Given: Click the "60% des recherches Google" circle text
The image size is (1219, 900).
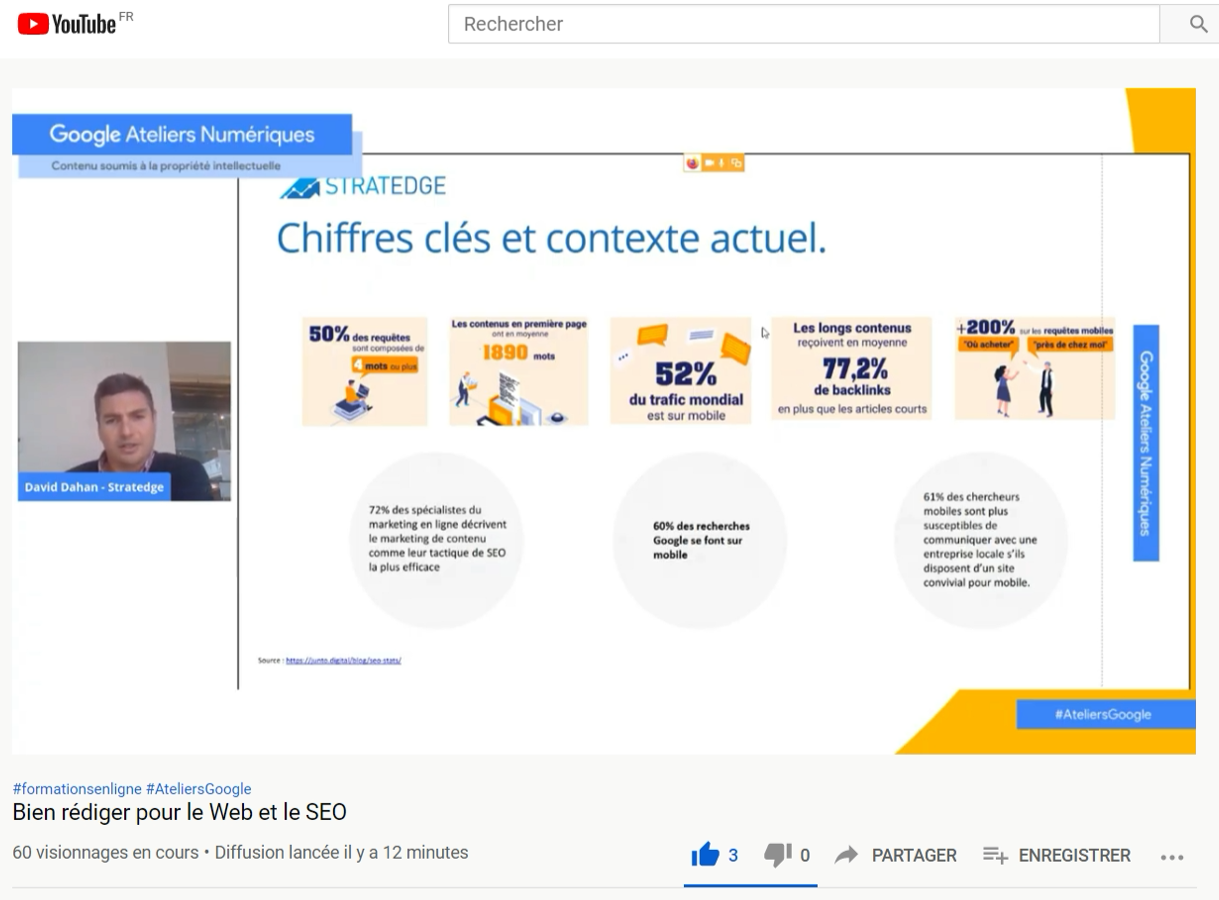Looking at the screenshot, I should tap(701, 540).
